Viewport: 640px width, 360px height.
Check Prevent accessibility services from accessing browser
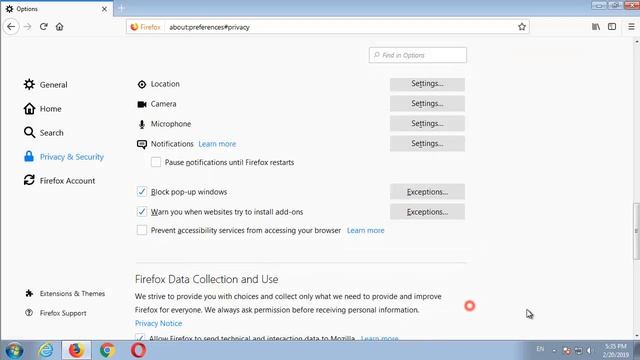tap(142, 230)
